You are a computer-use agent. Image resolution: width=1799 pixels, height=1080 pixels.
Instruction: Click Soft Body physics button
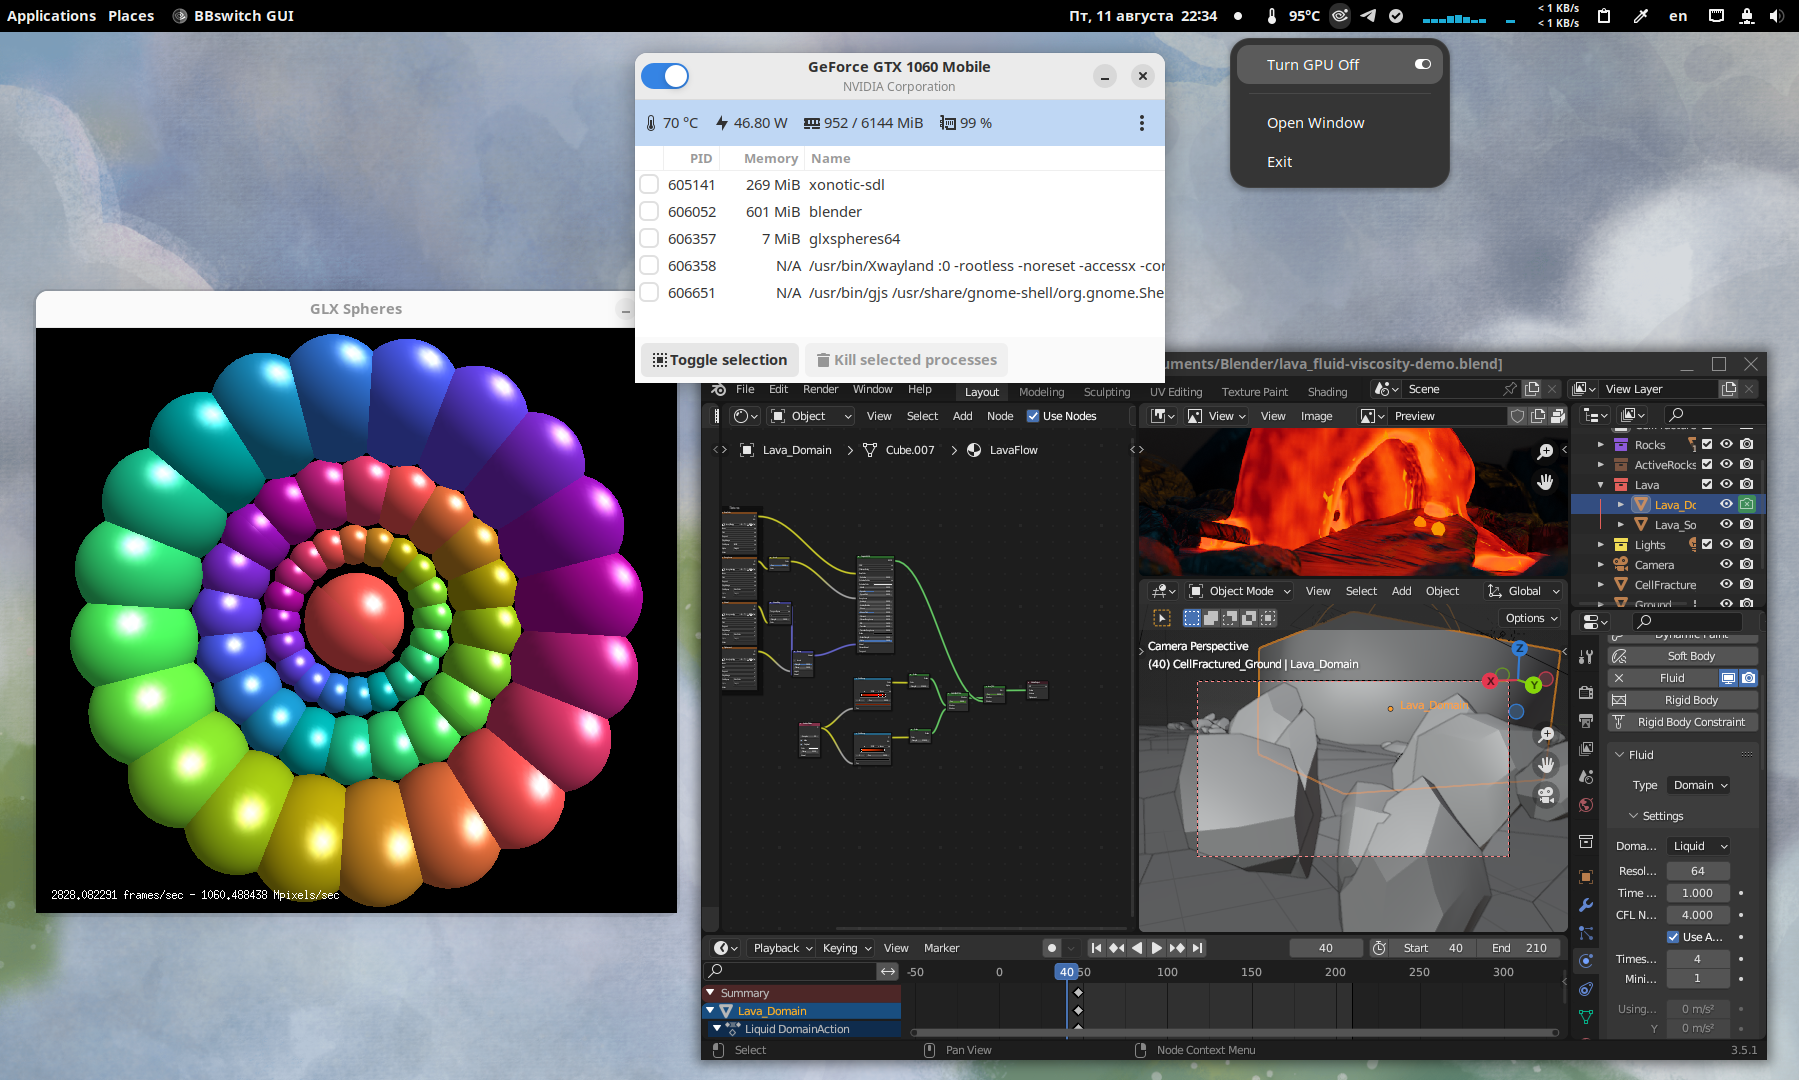pyautogui.click(x=1683, y=656)
